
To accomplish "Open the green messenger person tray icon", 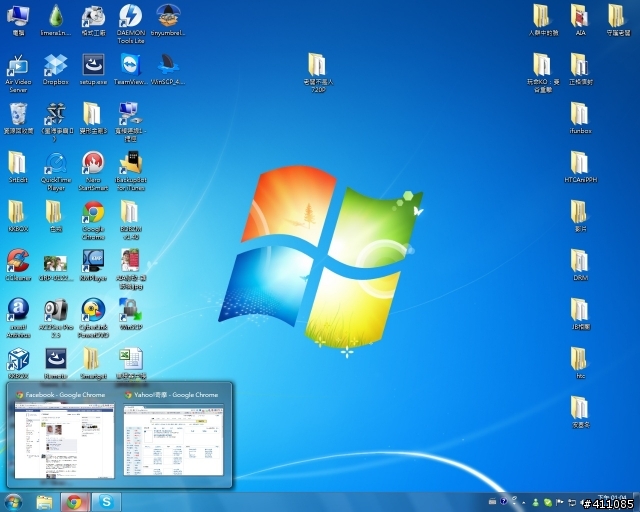I will pos(536,502).
